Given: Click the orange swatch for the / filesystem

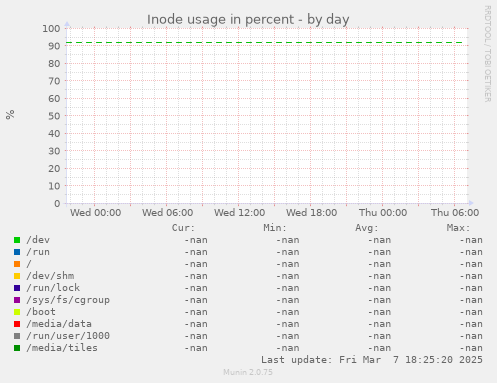Looking at the screenshot, I should [17, 264].
